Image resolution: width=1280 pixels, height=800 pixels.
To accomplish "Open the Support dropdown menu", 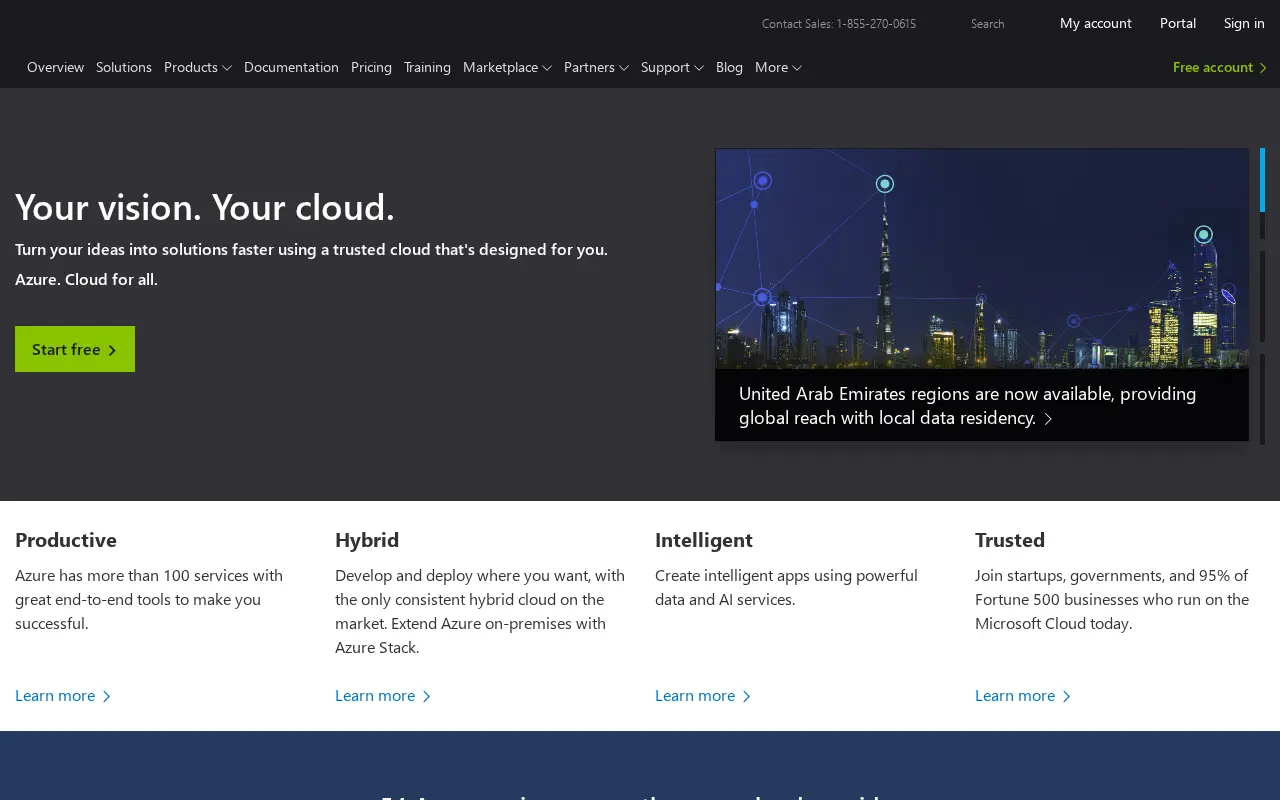I will coord(672,67).
